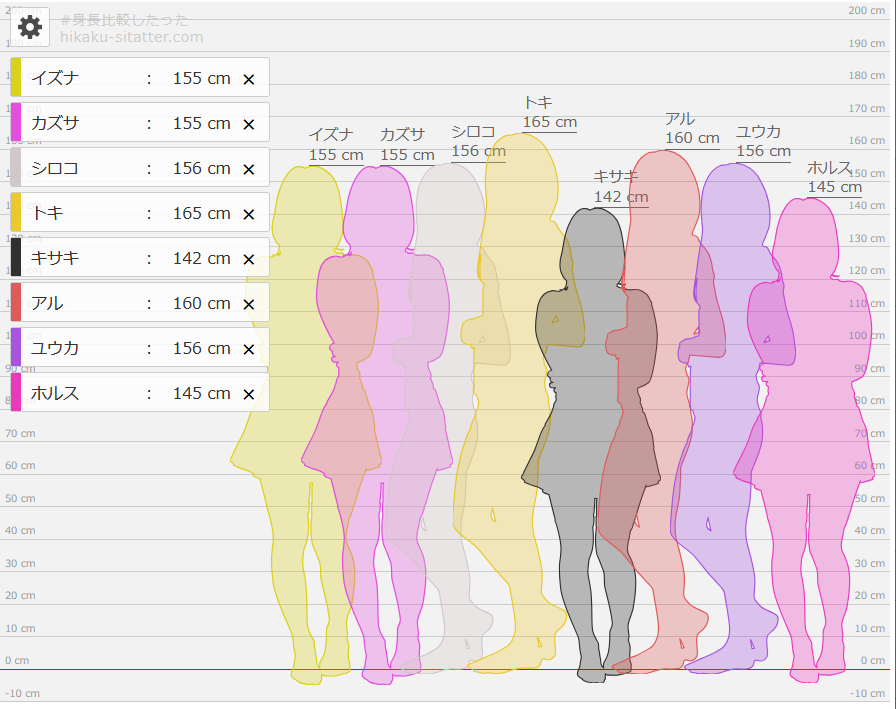Click the X beside トキ 165 cm

click(x=249, y=214)
